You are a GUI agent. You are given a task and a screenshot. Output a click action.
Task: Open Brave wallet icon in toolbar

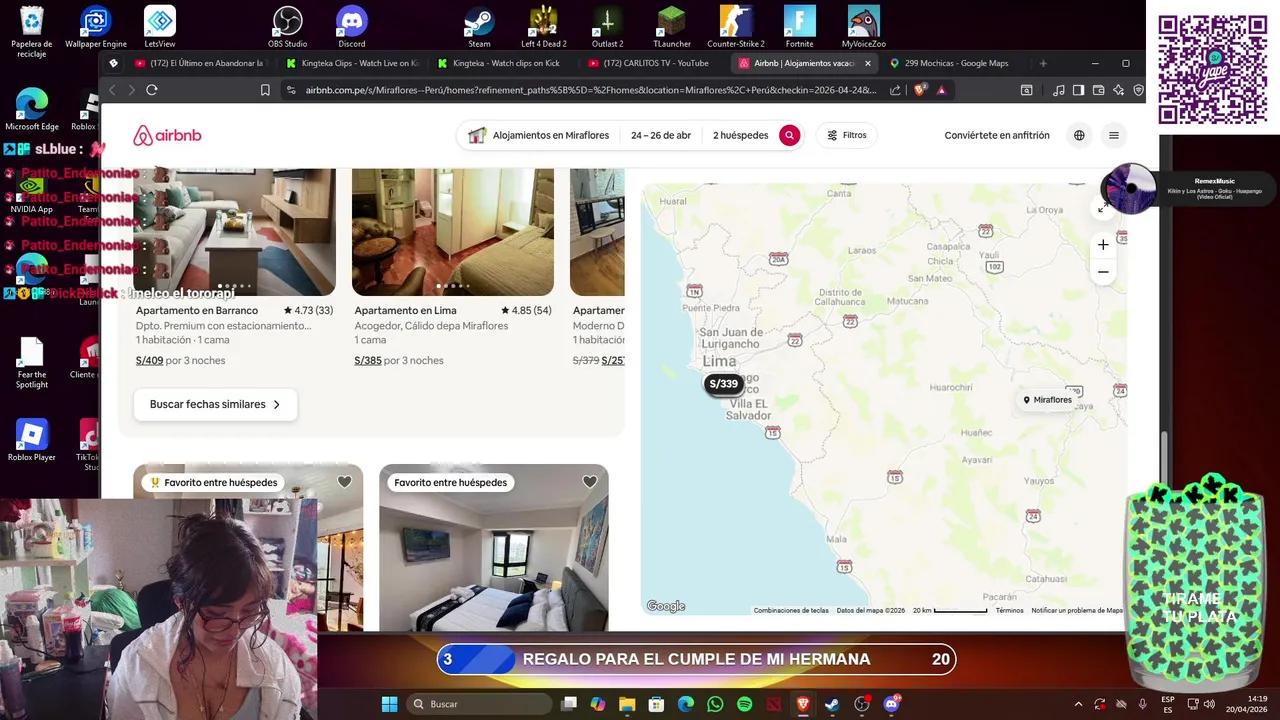[1098, 90]
